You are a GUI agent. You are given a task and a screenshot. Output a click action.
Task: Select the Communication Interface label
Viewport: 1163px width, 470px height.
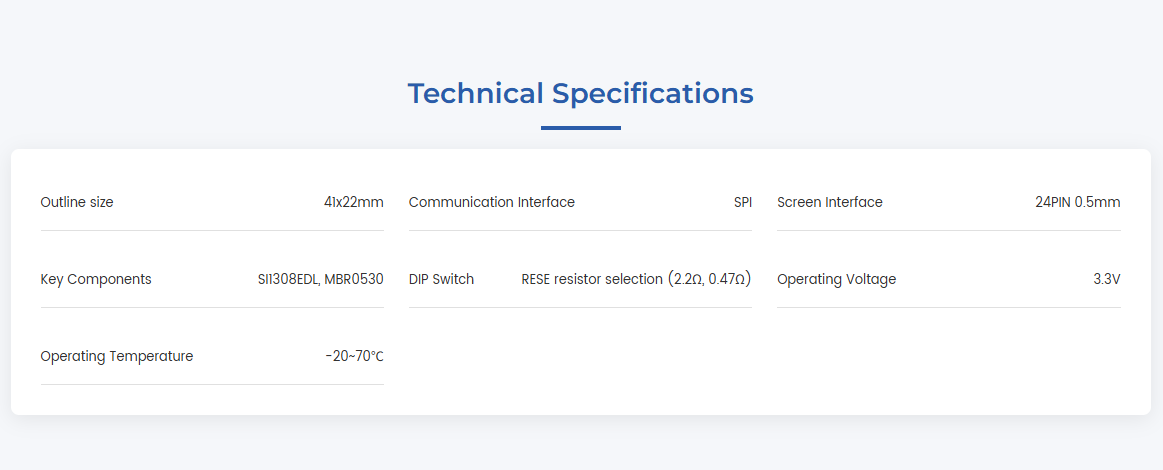pyautogui.click(x=492, y=202)
